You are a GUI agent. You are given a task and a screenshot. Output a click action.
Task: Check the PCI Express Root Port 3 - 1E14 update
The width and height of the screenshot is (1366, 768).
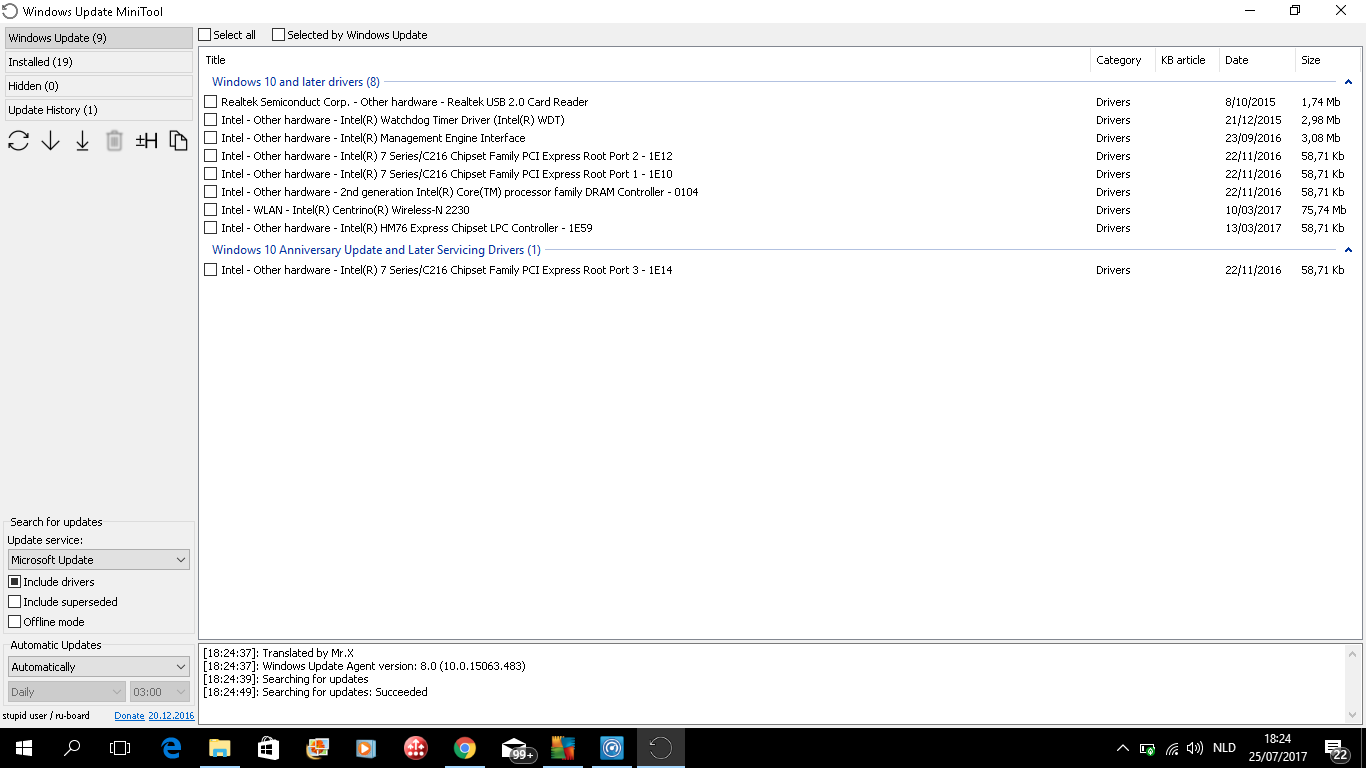coord(210,270)
